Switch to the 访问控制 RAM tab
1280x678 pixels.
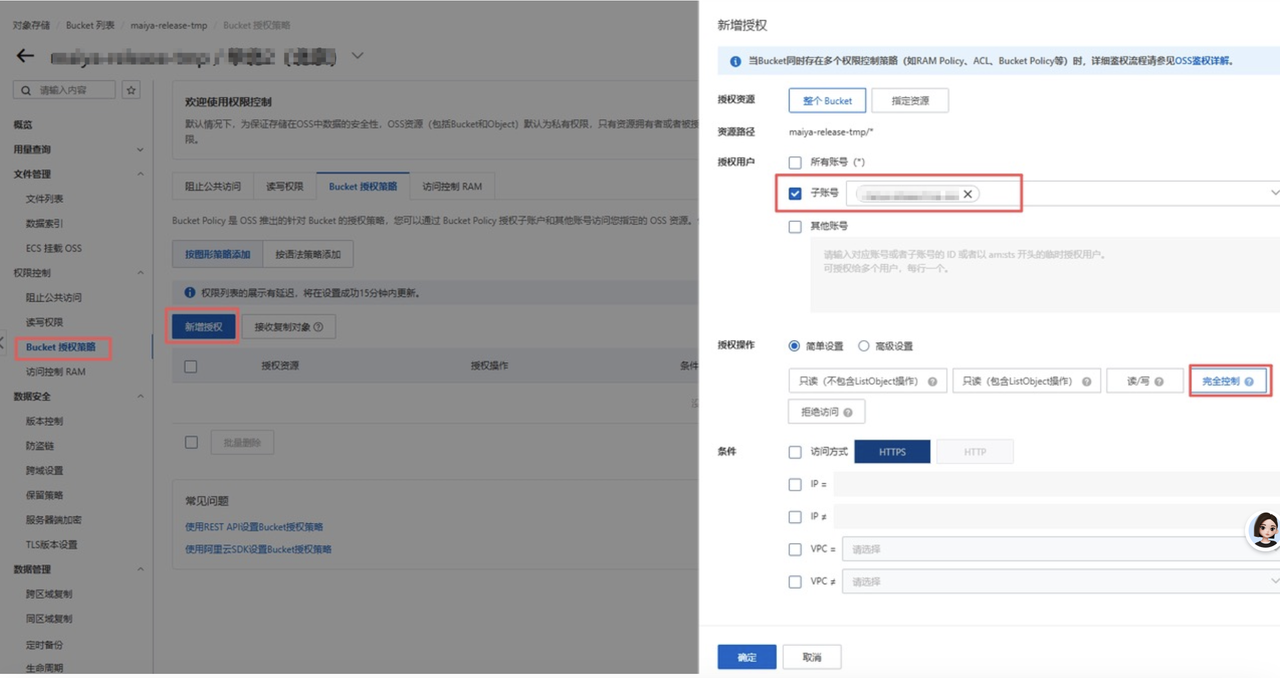452,186
